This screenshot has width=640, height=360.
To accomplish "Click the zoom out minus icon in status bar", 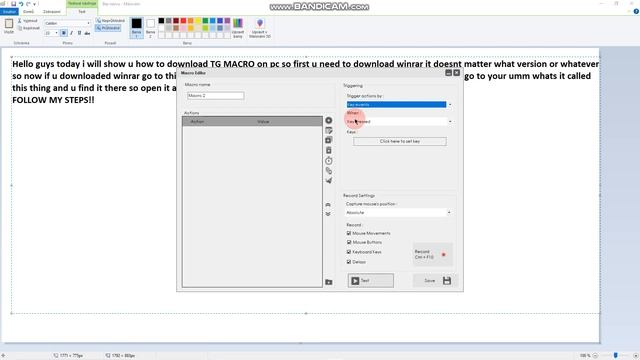I will [595, 356].
